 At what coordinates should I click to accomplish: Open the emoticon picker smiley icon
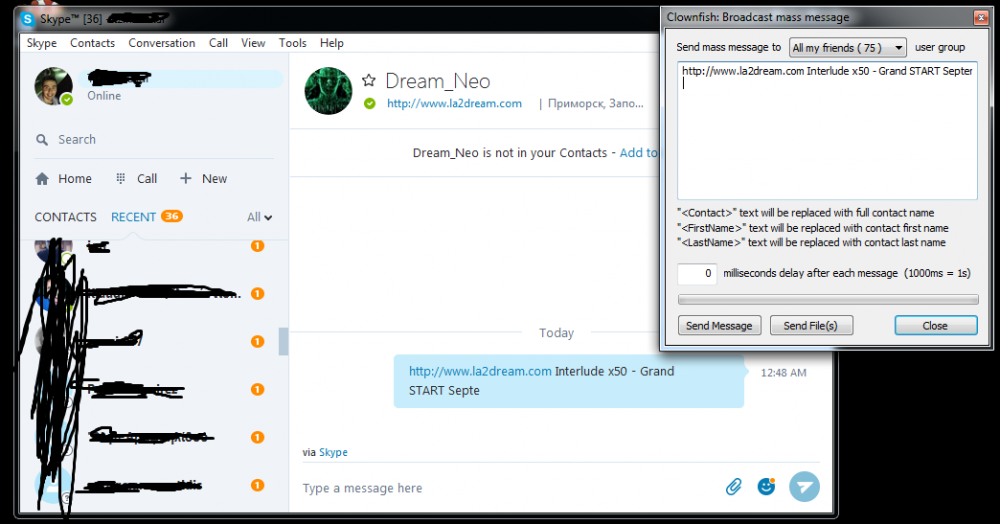pyautogui.click(x=767, y=487)
